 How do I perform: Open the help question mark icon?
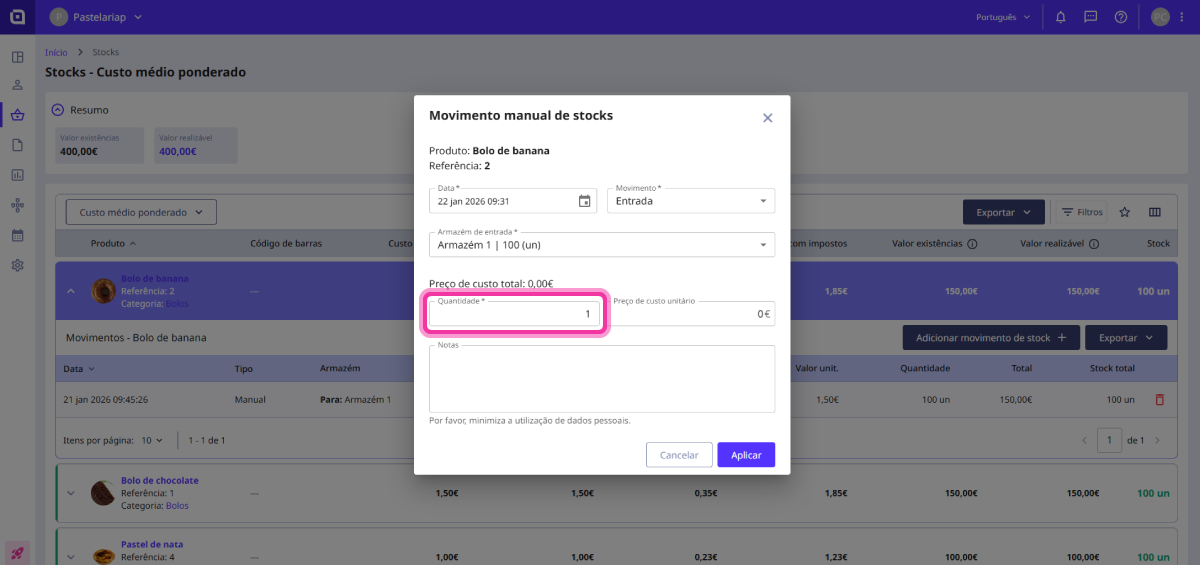pyautogui.click(x=1120, y=17)
